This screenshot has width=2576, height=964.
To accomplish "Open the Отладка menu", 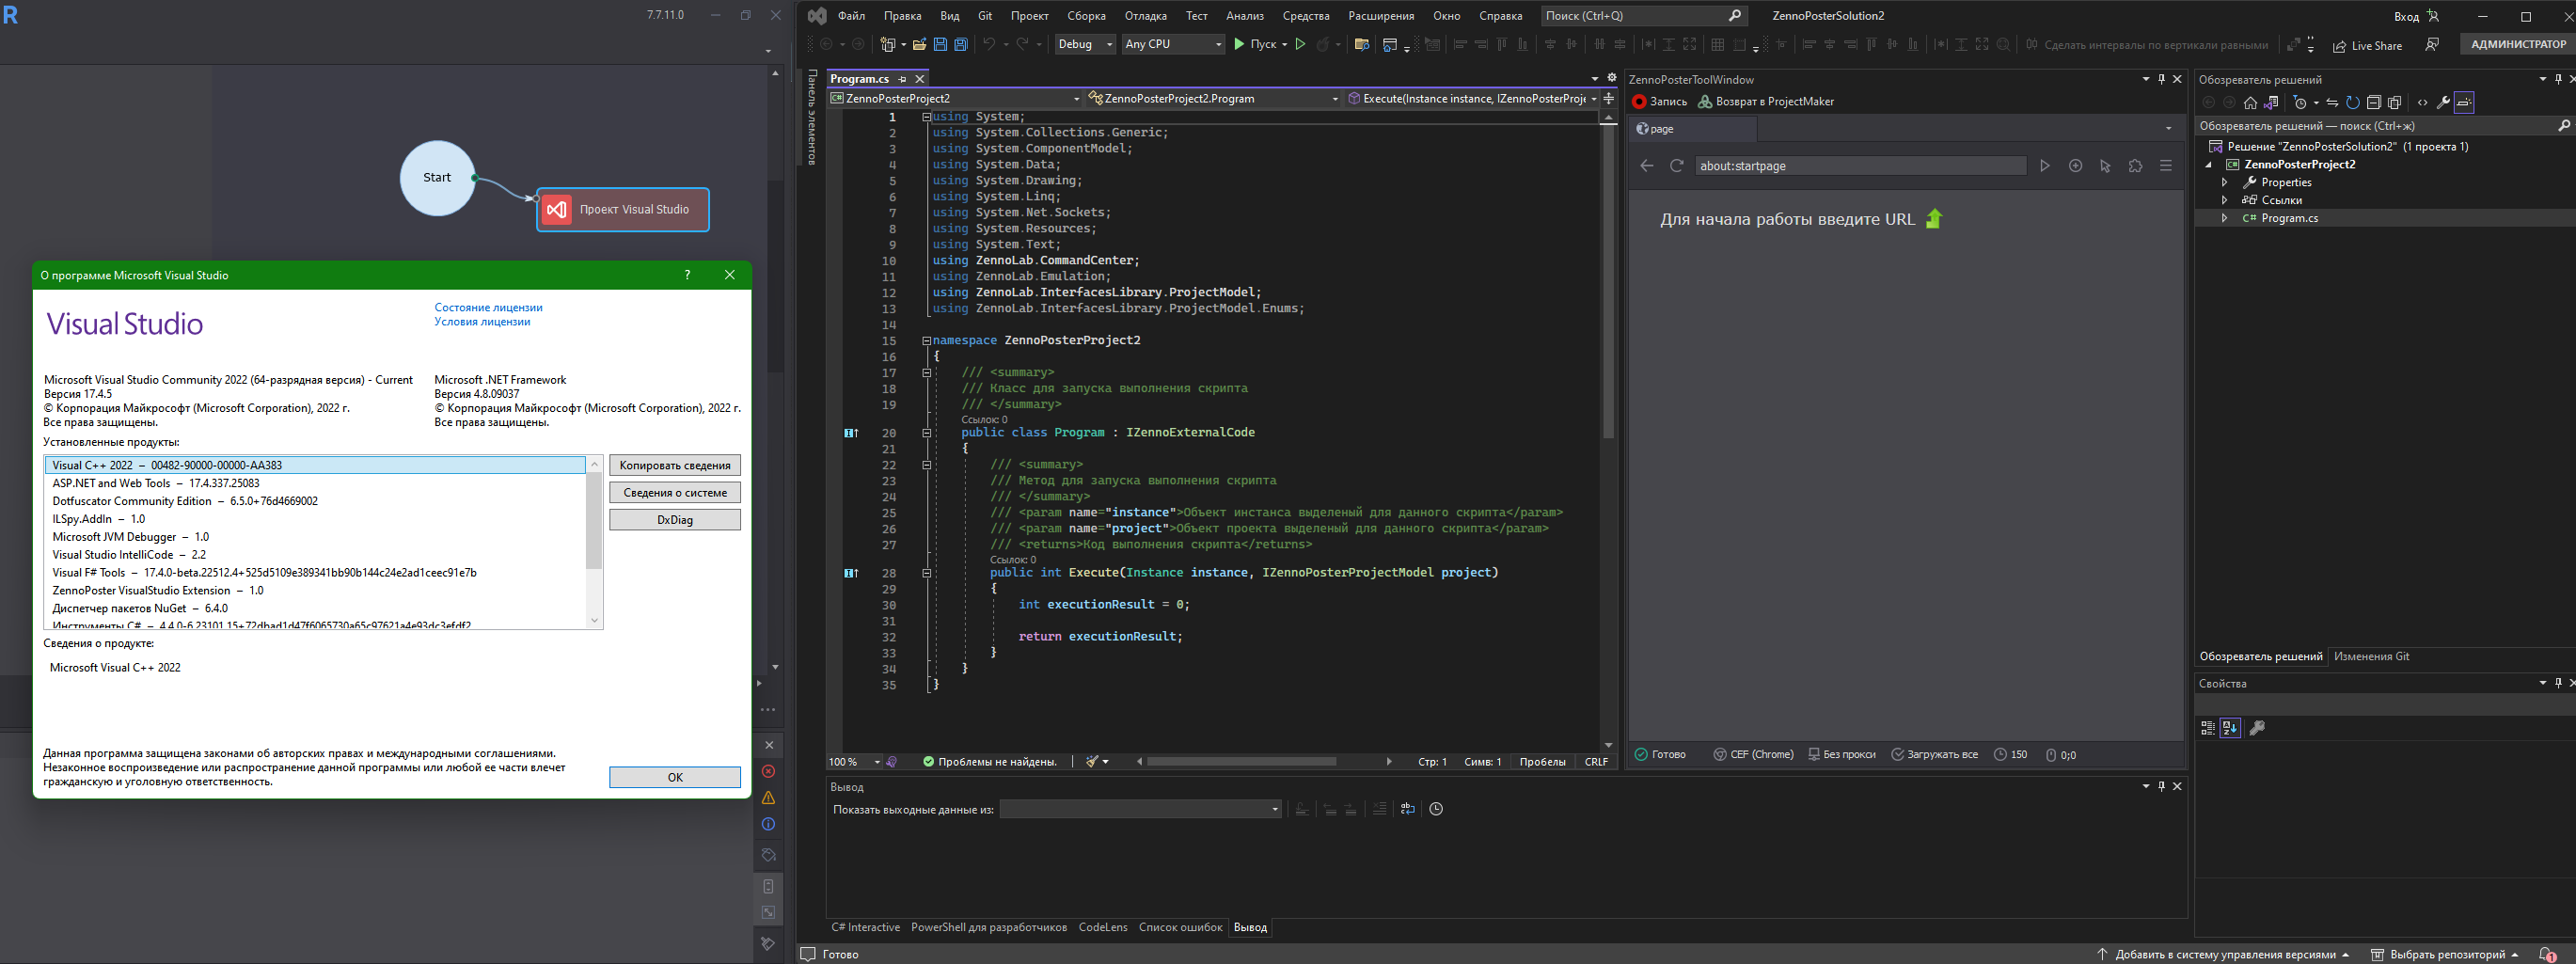I will tap(1145, 16).
